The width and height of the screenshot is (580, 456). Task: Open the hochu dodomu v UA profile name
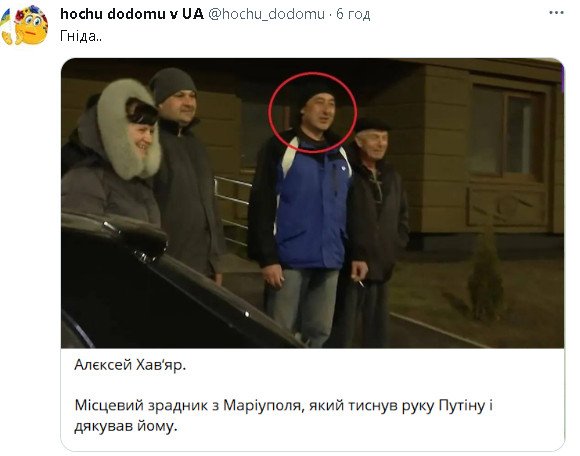132,14
